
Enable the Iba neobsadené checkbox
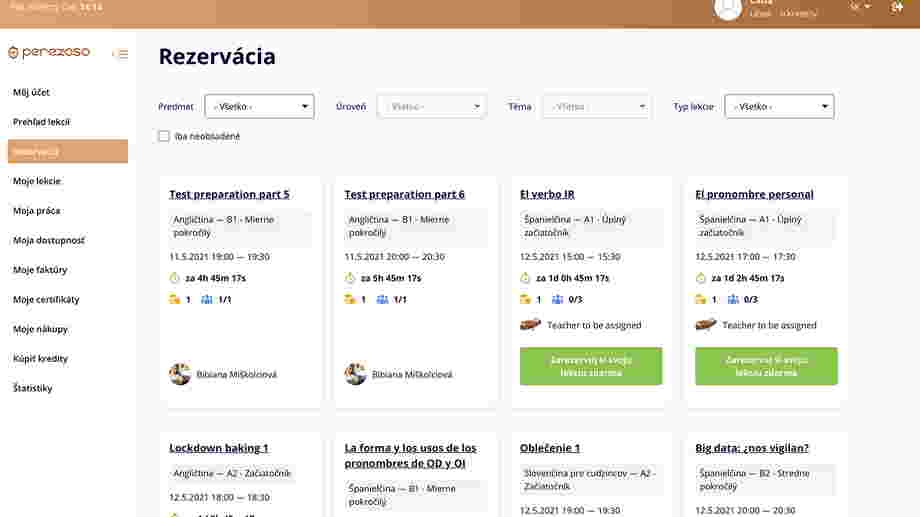[164, 136]
